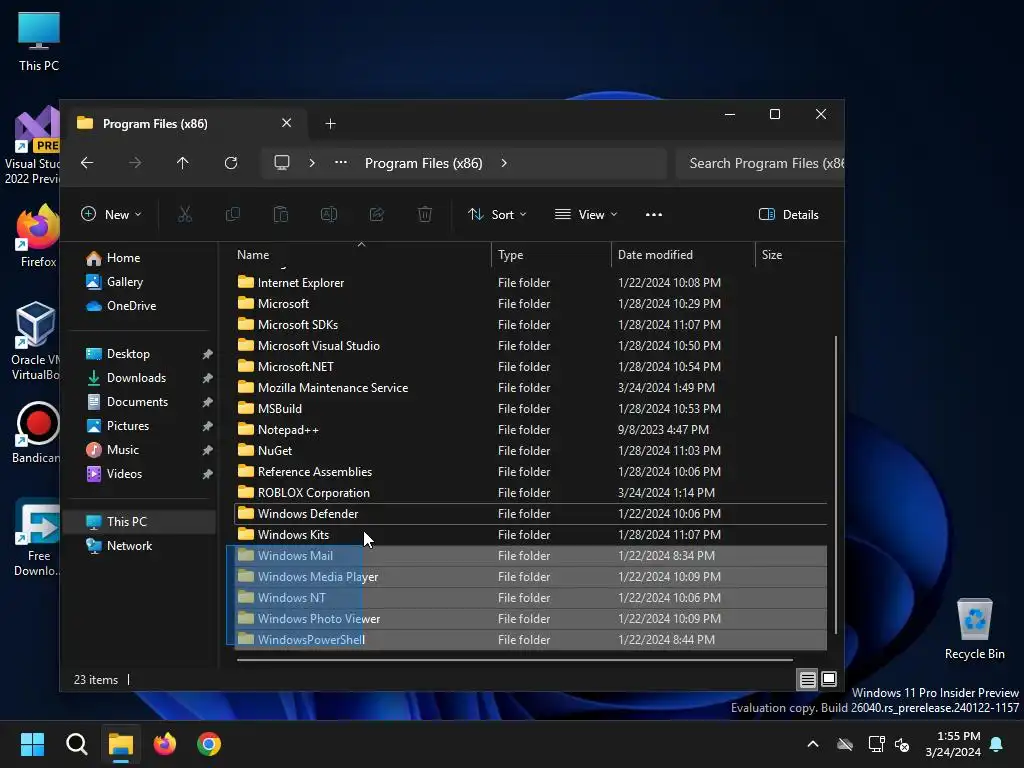Open the New dropdown menu
The width and height of the screenshot is (1024, 768).
pyautogui.click(x=111, y=214)
